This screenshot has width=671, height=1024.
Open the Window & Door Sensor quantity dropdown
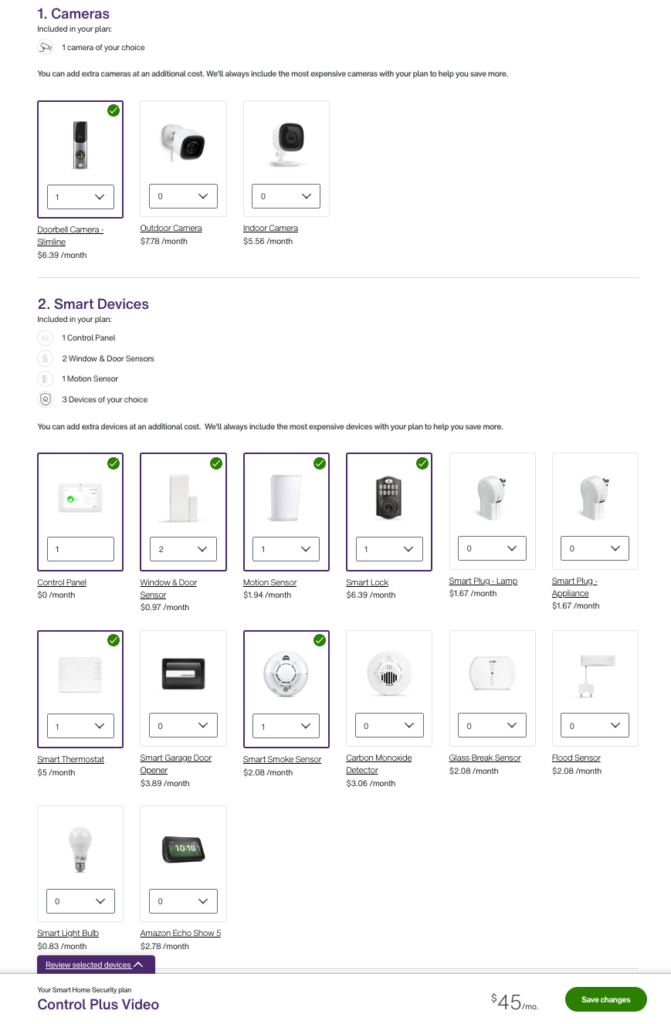coord(183,549)
